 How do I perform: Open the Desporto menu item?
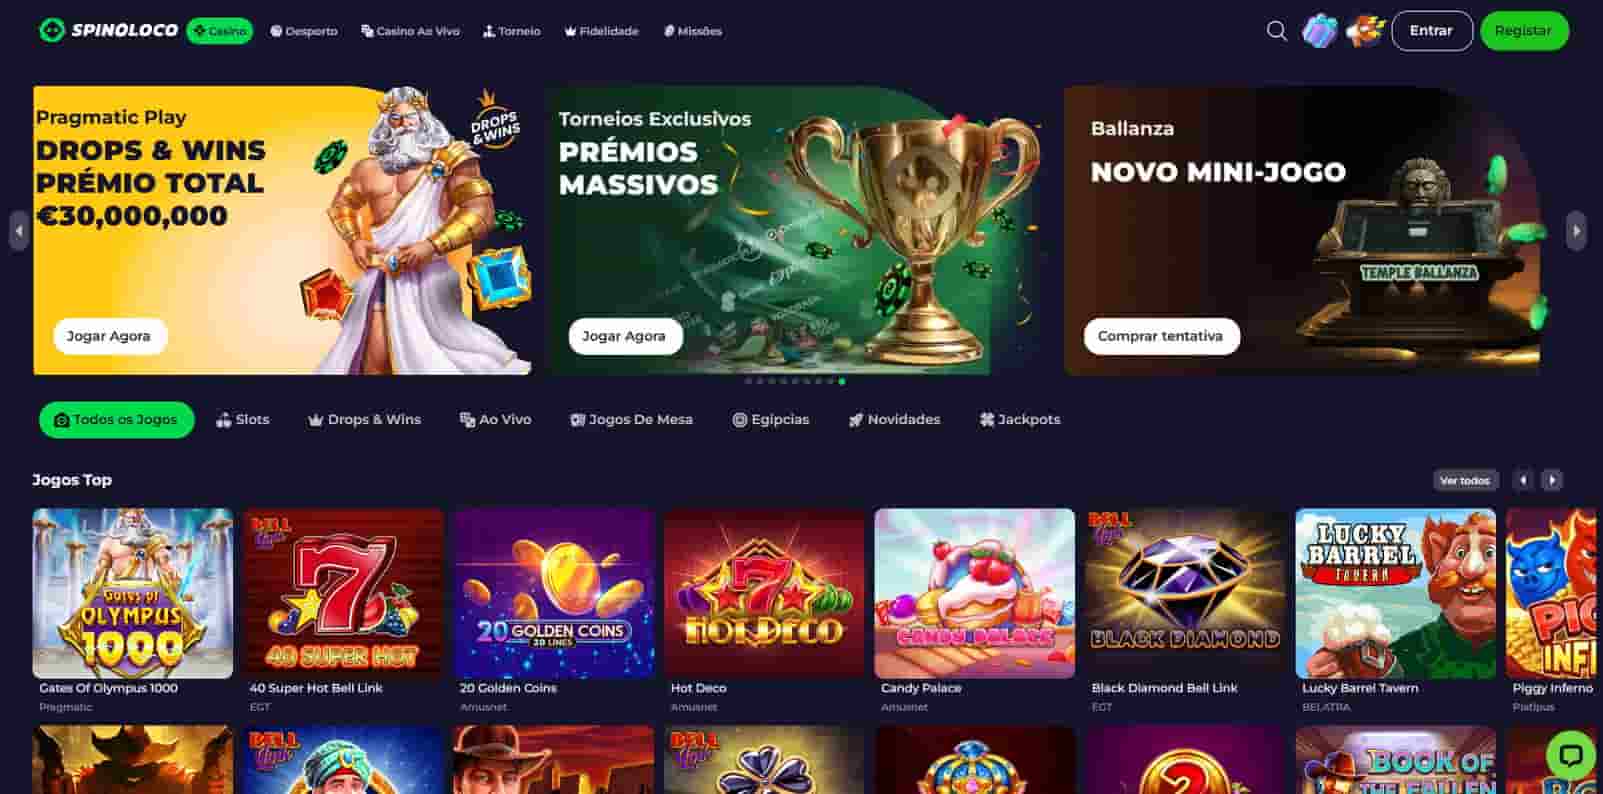304,31
